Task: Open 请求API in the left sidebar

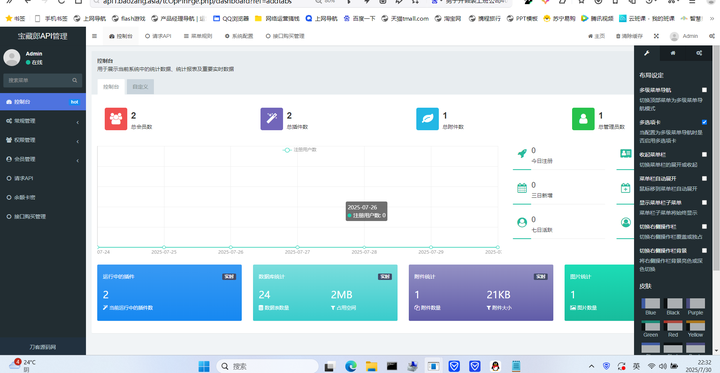Action: [43, 178]
